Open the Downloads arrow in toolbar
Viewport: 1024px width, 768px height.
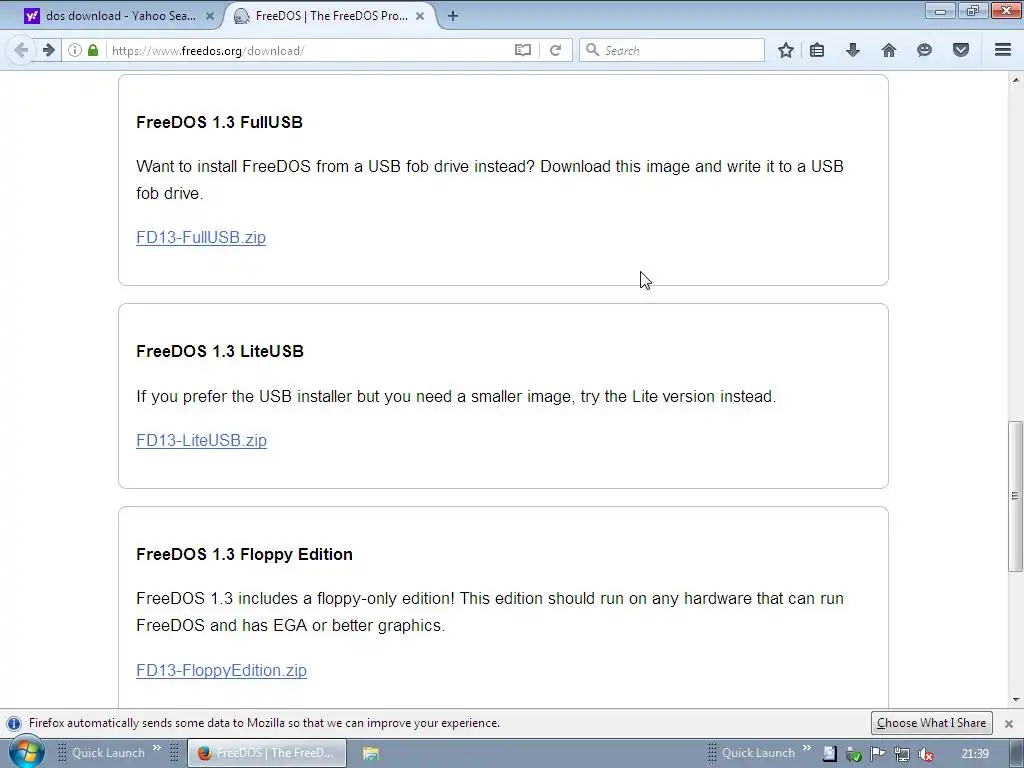[x=853, y=50]
